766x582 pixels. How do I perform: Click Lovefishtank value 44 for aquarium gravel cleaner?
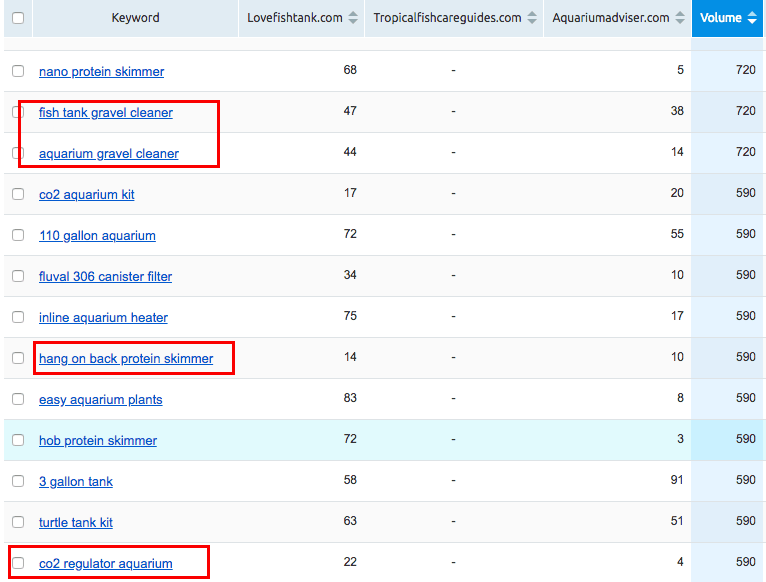(x=350, y=152)
